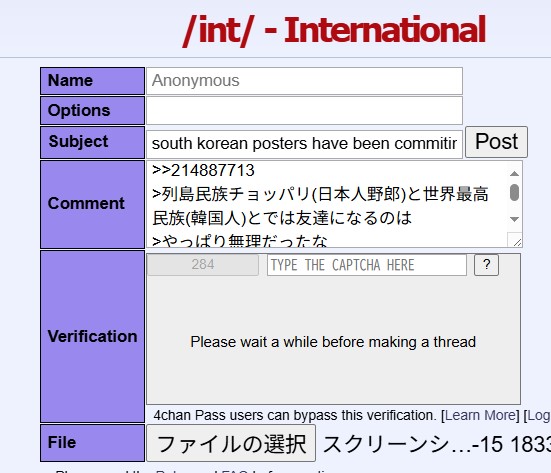551x473 pixels.
Task: Focus the TYPE THE CAPTCHA HERE field
Action: point(367,265)
